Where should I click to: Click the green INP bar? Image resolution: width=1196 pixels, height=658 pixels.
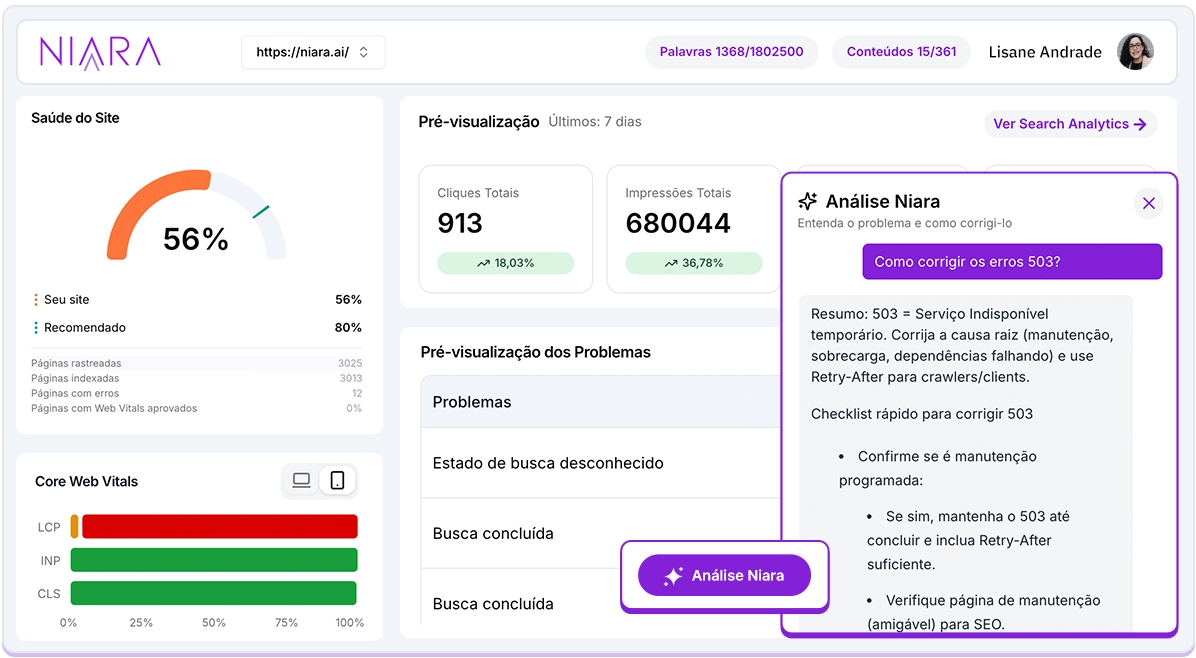(x=213, y=560)
